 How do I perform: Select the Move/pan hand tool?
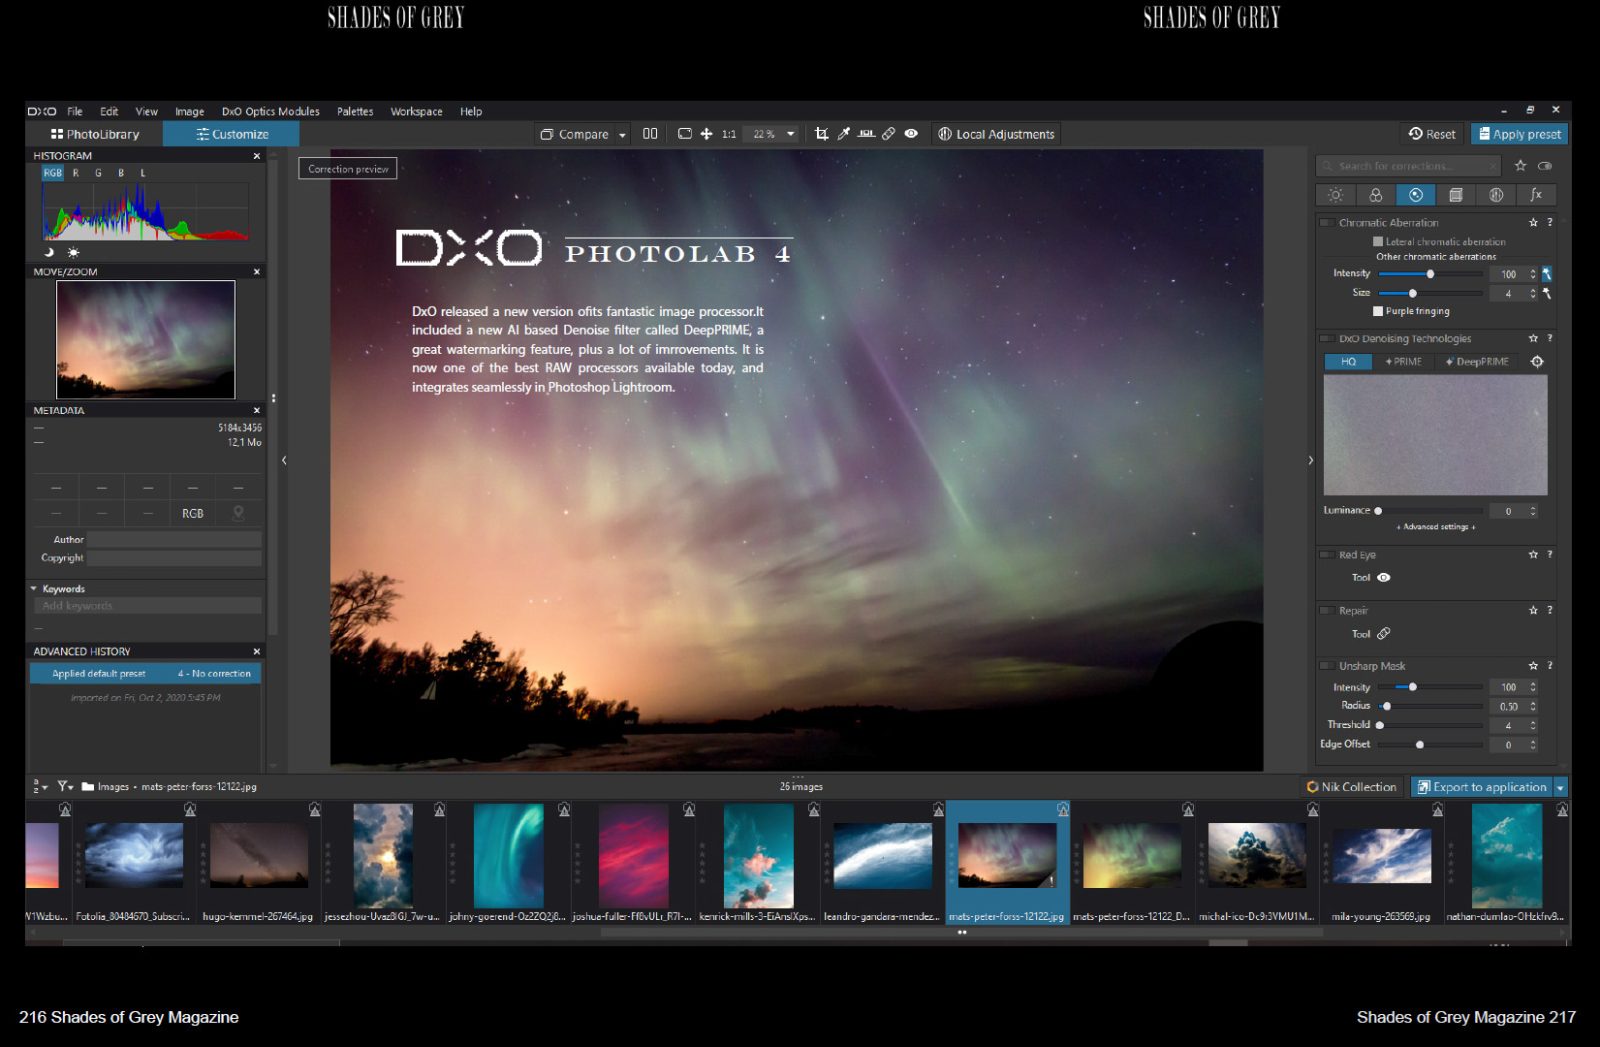pyautogui.click(x=706, y=134)
